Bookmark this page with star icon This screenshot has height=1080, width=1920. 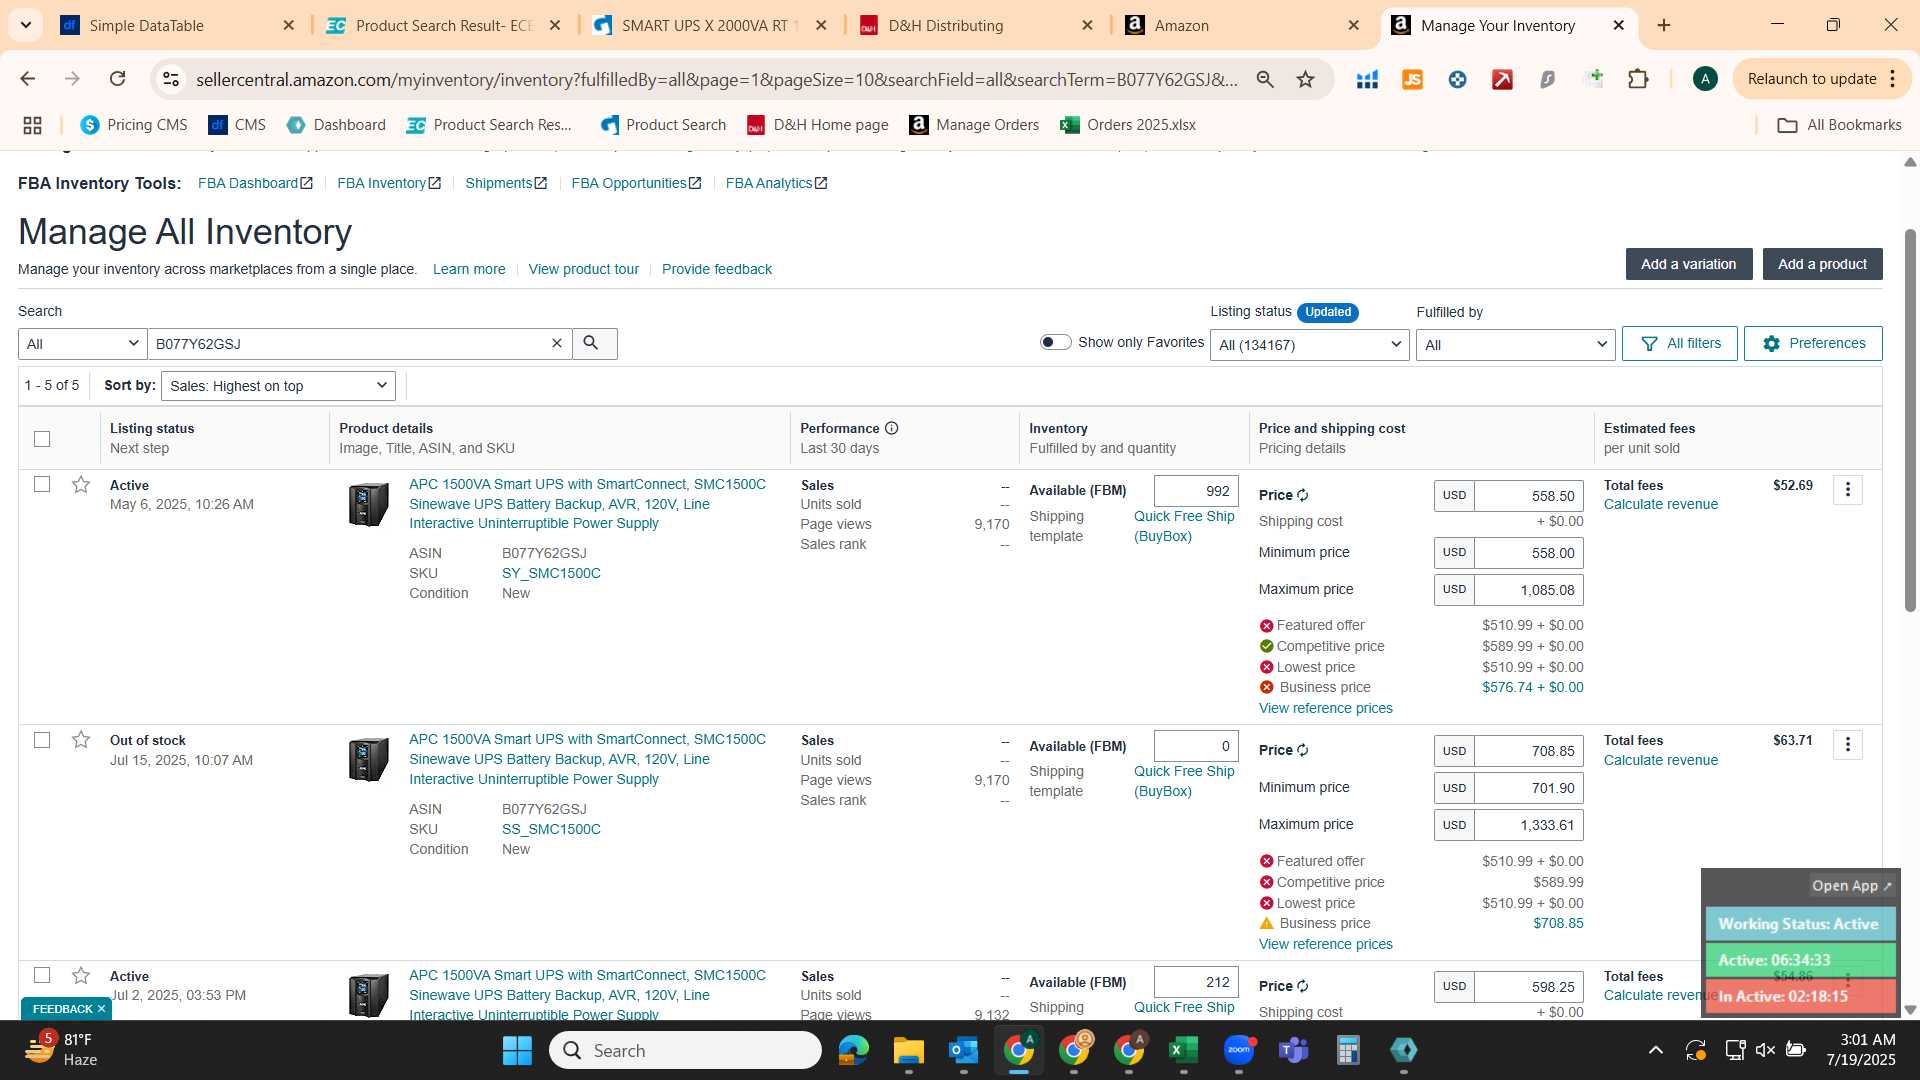[x=1305, y=79]
